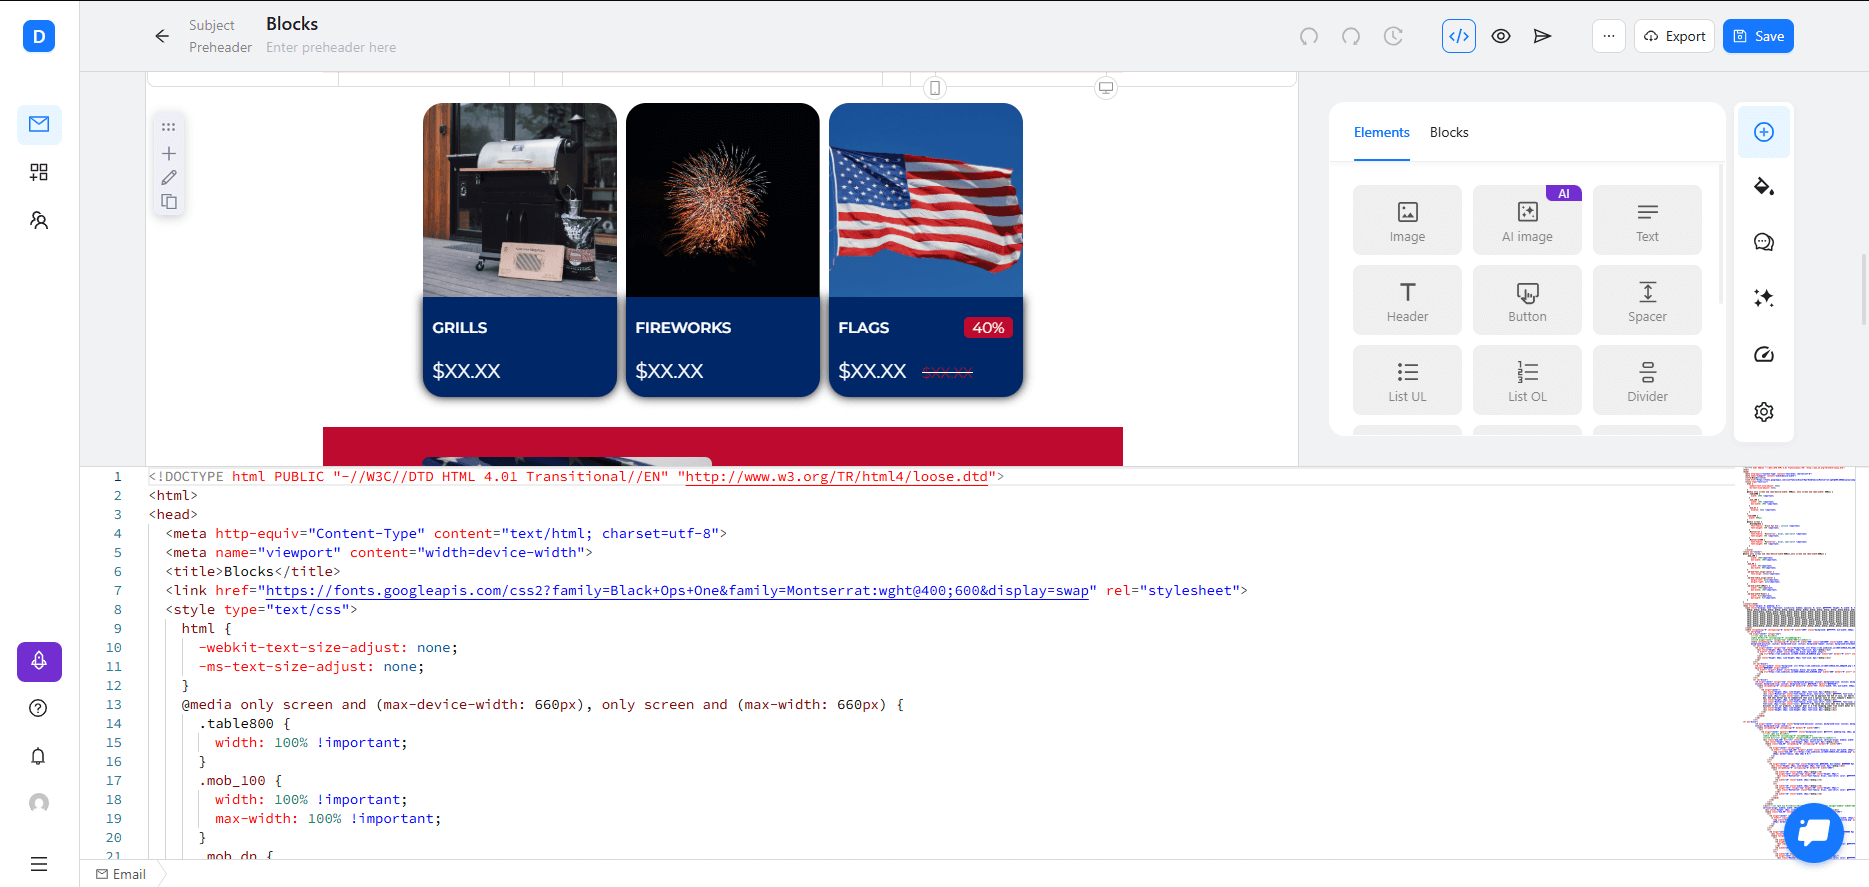Open the help question mark icon
The height and width of the screenshot is (887, 1869).
tap(38, 708)
